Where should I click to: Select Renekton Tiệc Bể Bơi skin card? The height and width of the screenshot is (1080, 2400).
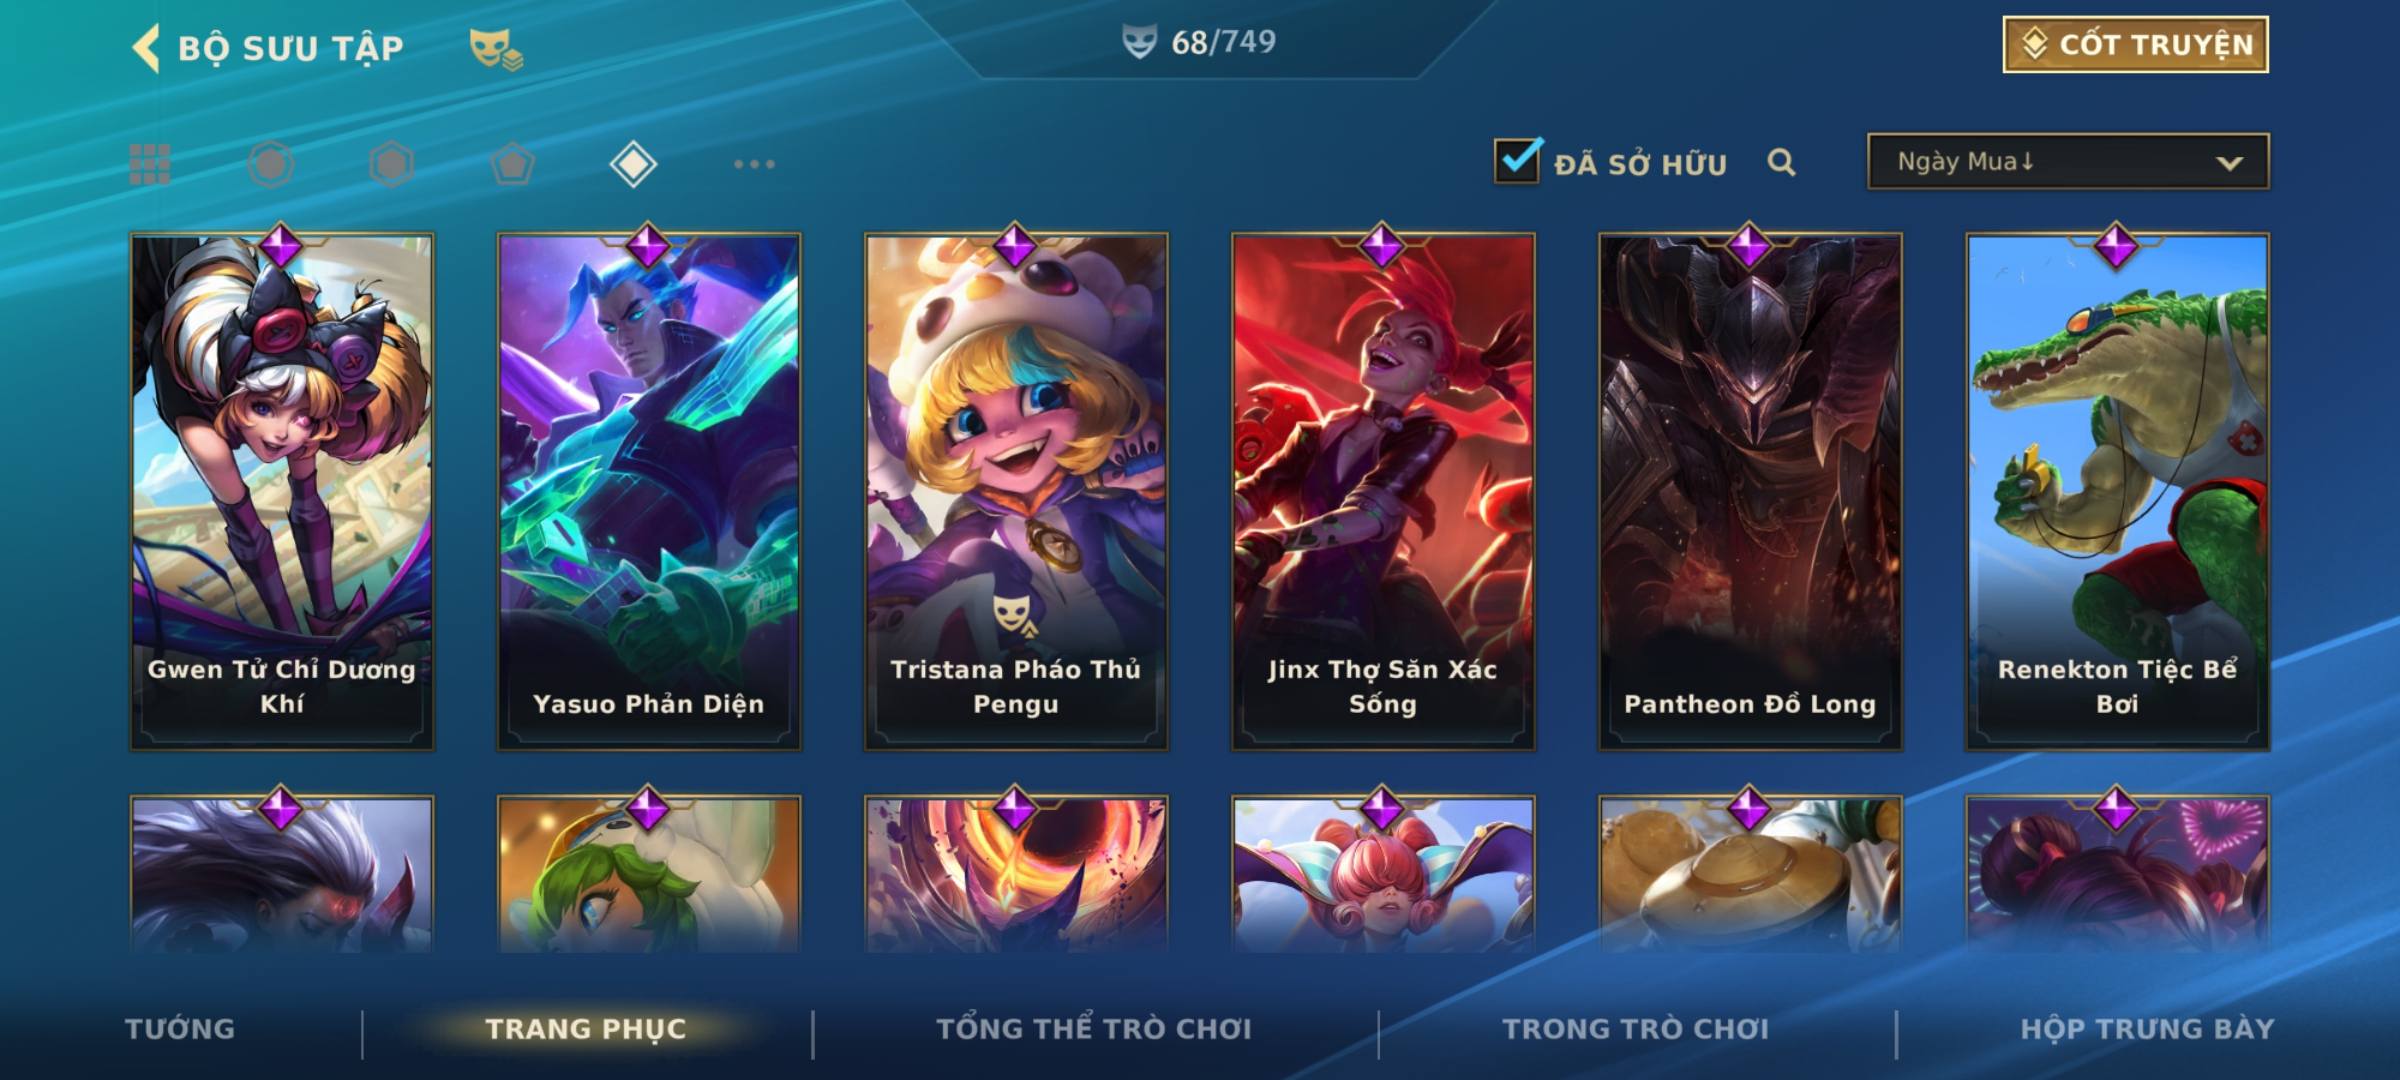[x=2117, y=492]
